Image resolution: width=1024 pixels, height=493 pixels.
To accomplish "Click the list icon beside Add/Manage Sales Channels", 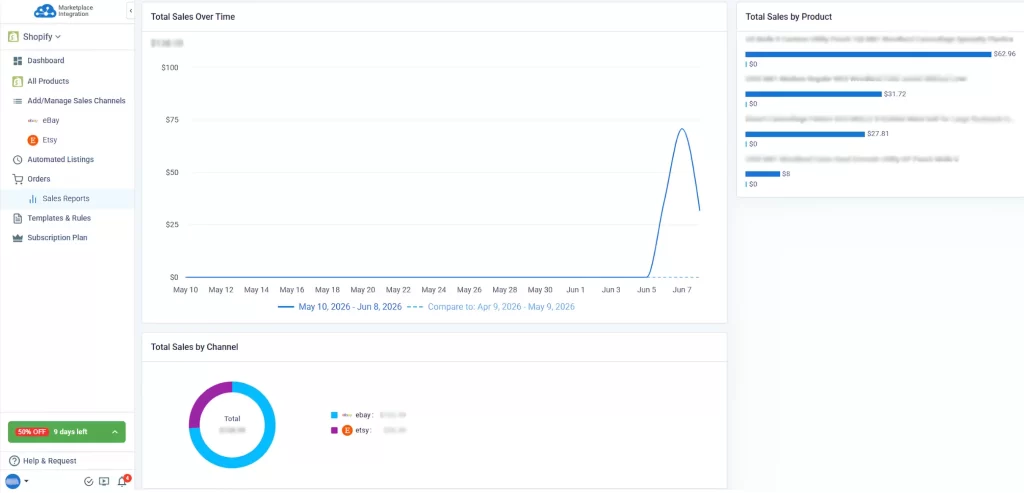I will (18, 101).
